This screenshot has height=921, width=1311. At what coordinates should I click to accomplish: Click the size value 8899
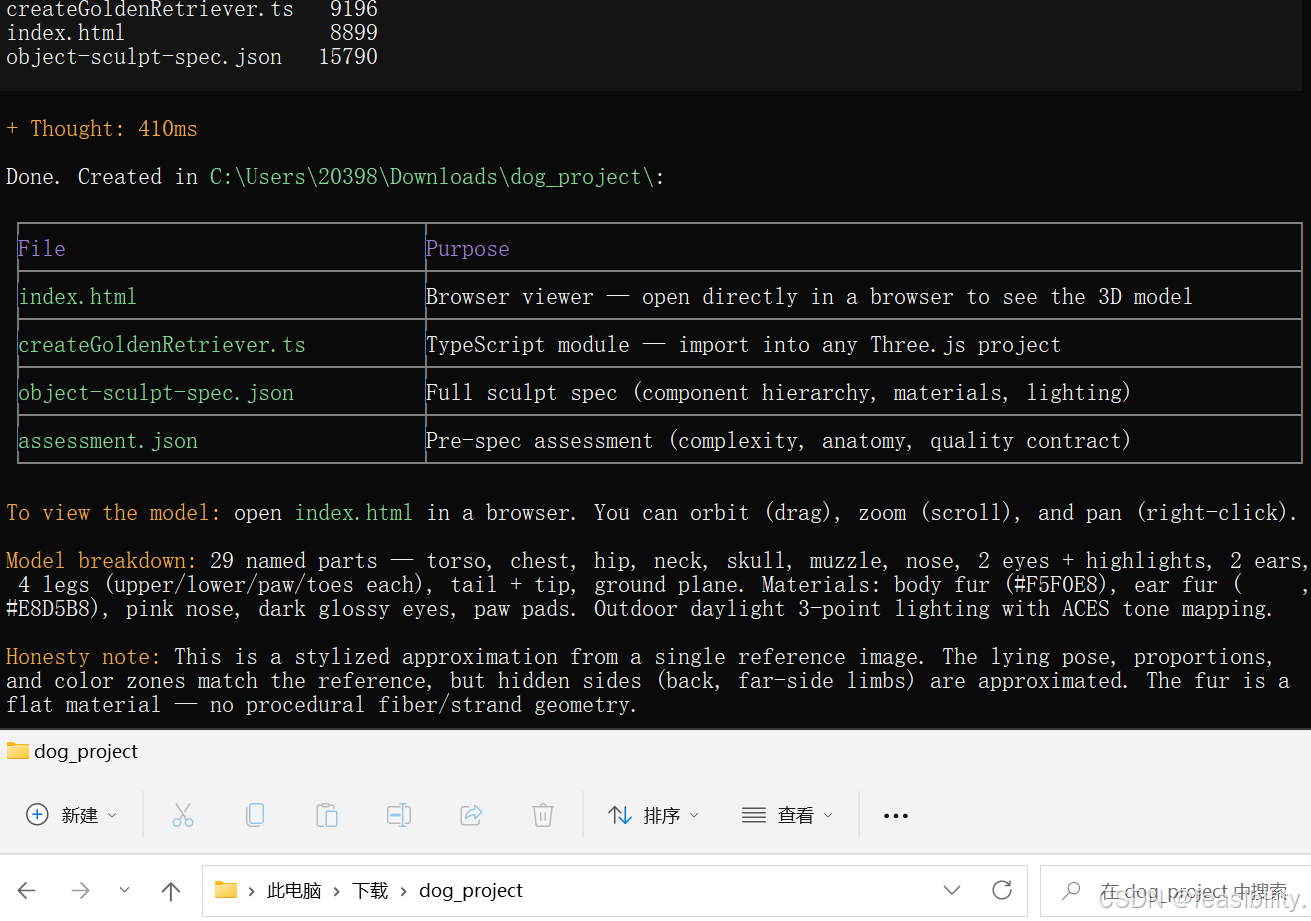tap(354, 33)
